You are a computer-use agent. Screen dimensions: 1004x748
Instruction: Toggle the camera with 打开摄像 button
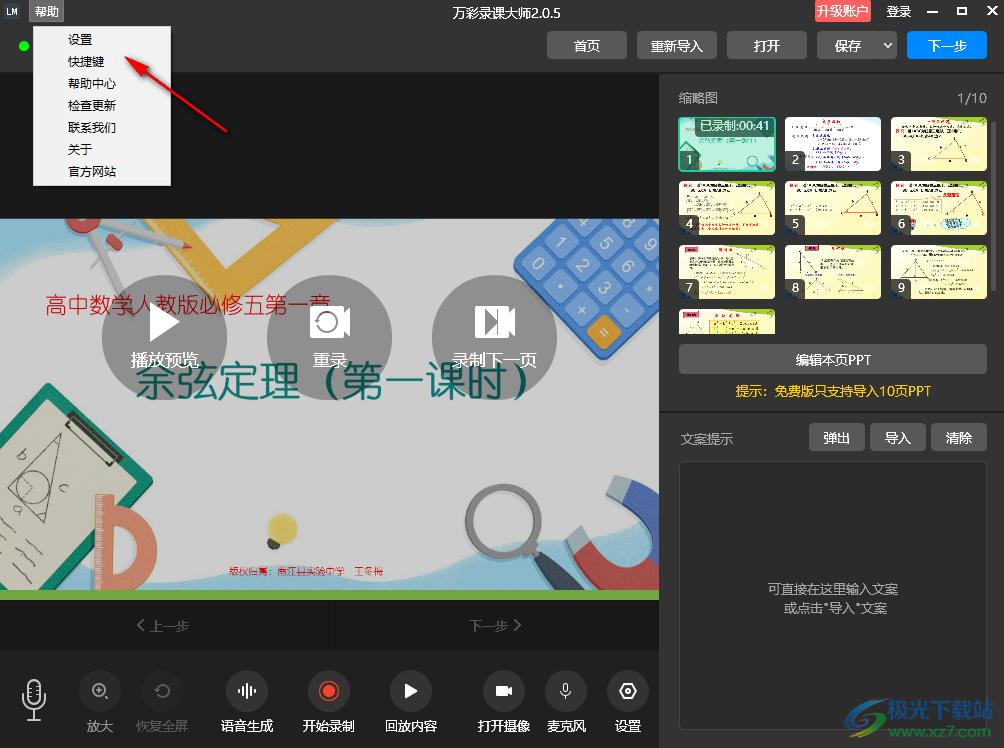(x=504, y=691)
